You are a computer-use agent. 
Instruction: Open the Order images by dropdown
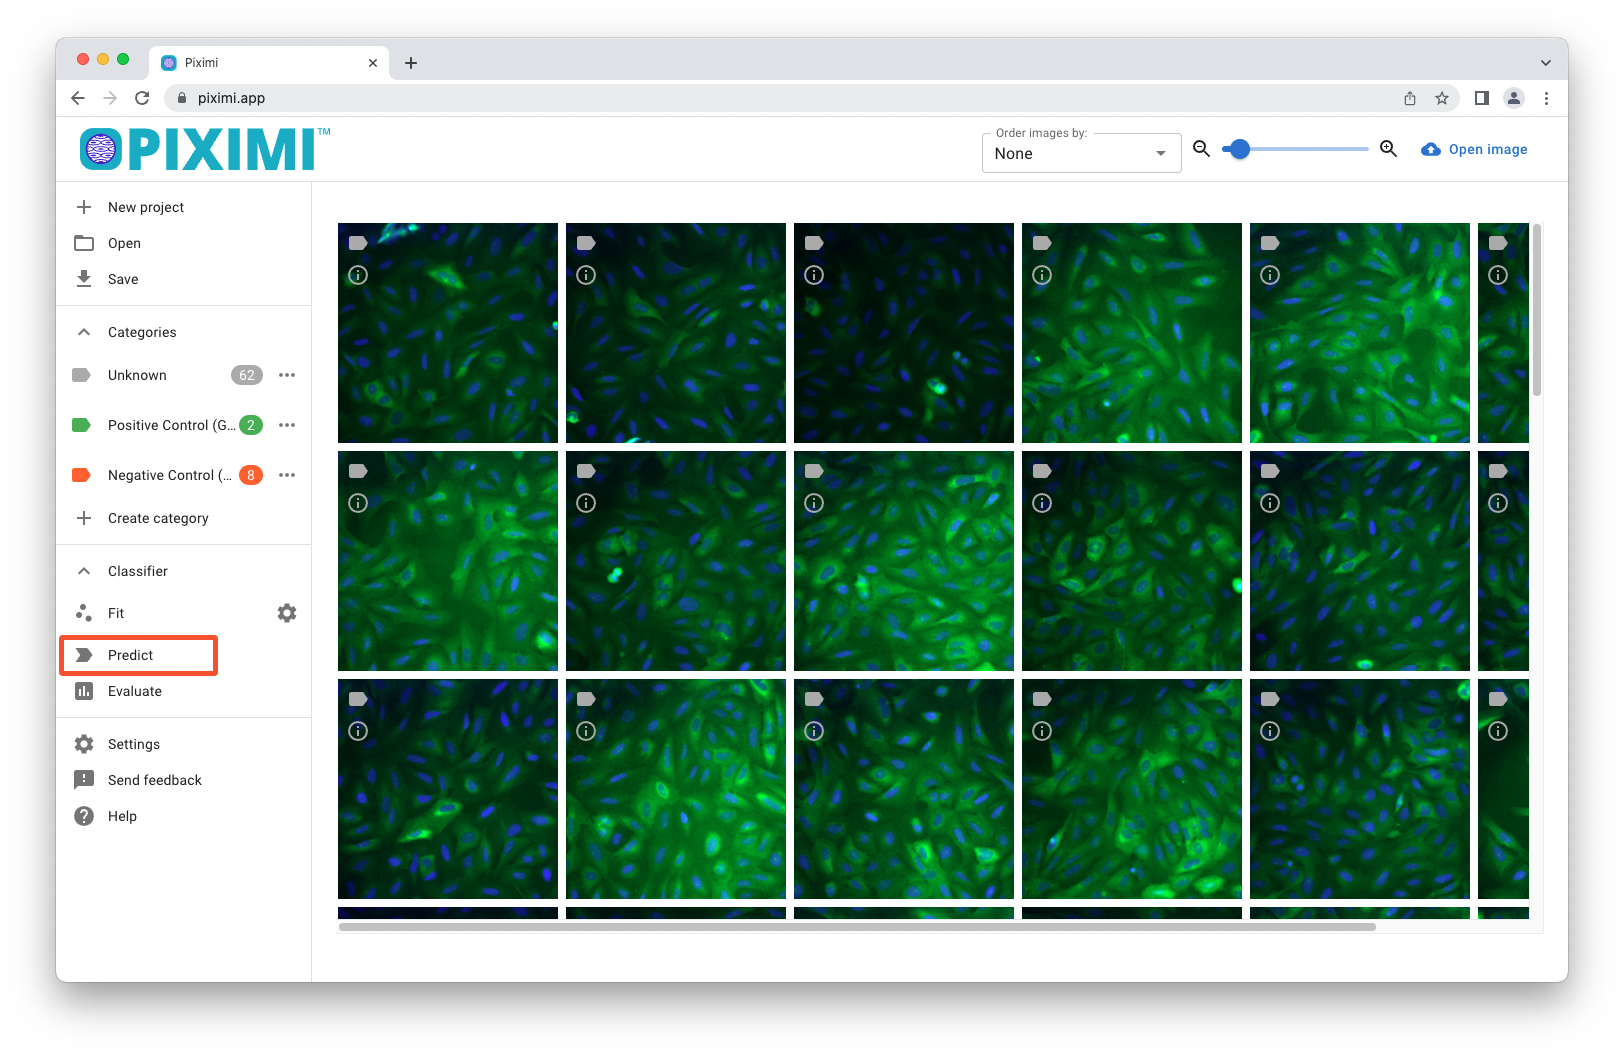click(x=1081, y=153)
